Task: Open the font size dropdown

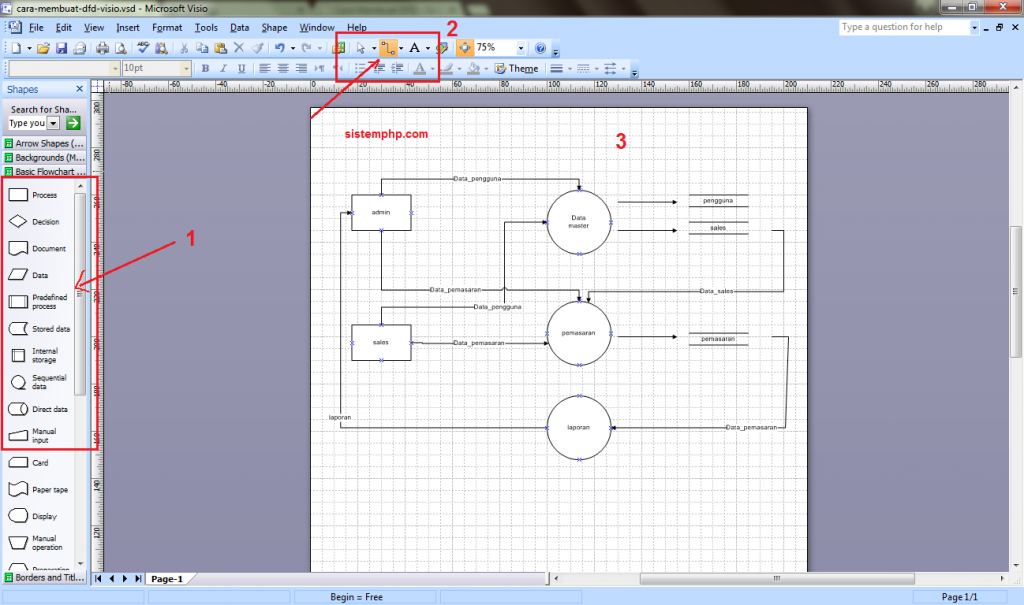Action: coord(185,69)
